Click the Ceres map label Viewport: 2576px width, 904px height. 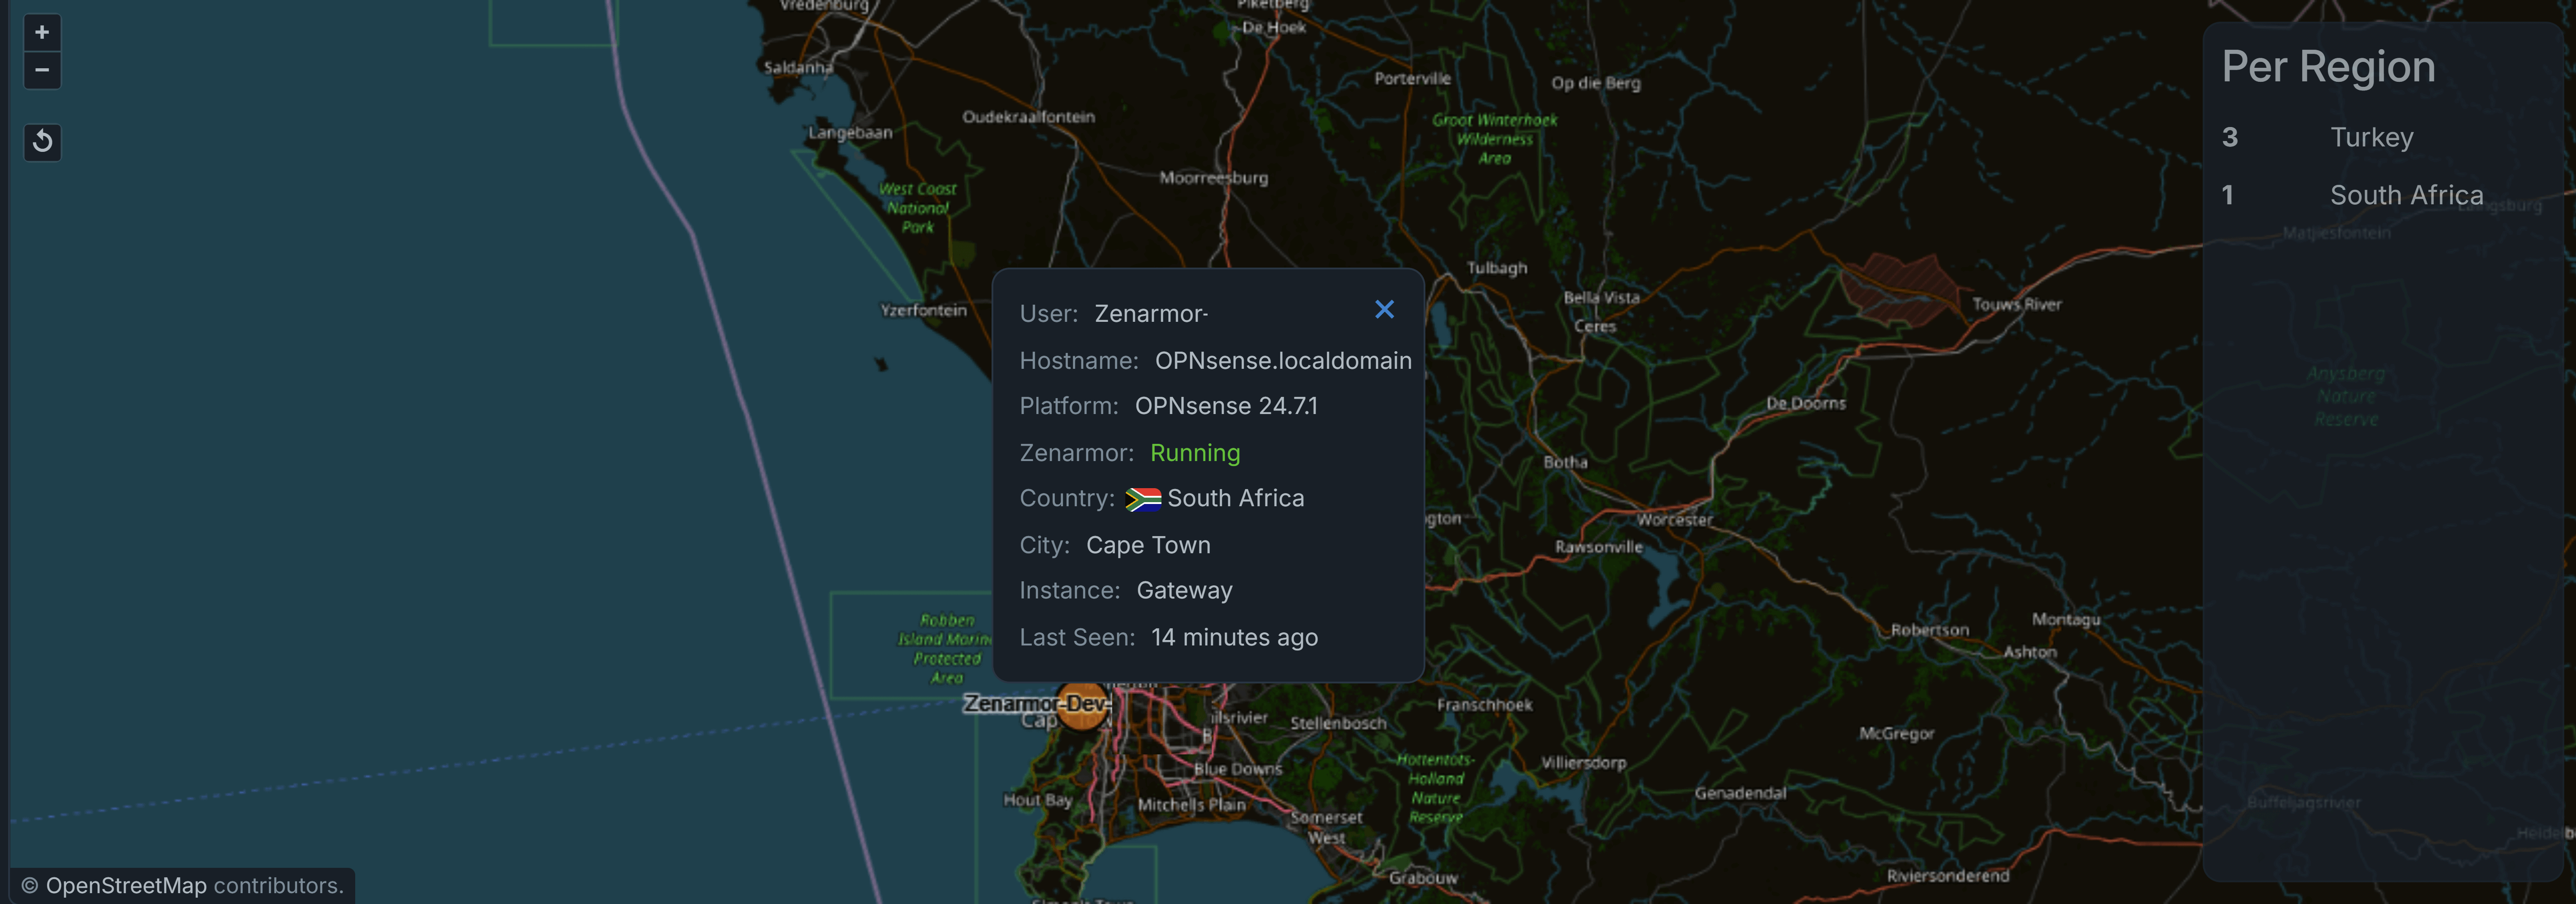click(1594, 326)
